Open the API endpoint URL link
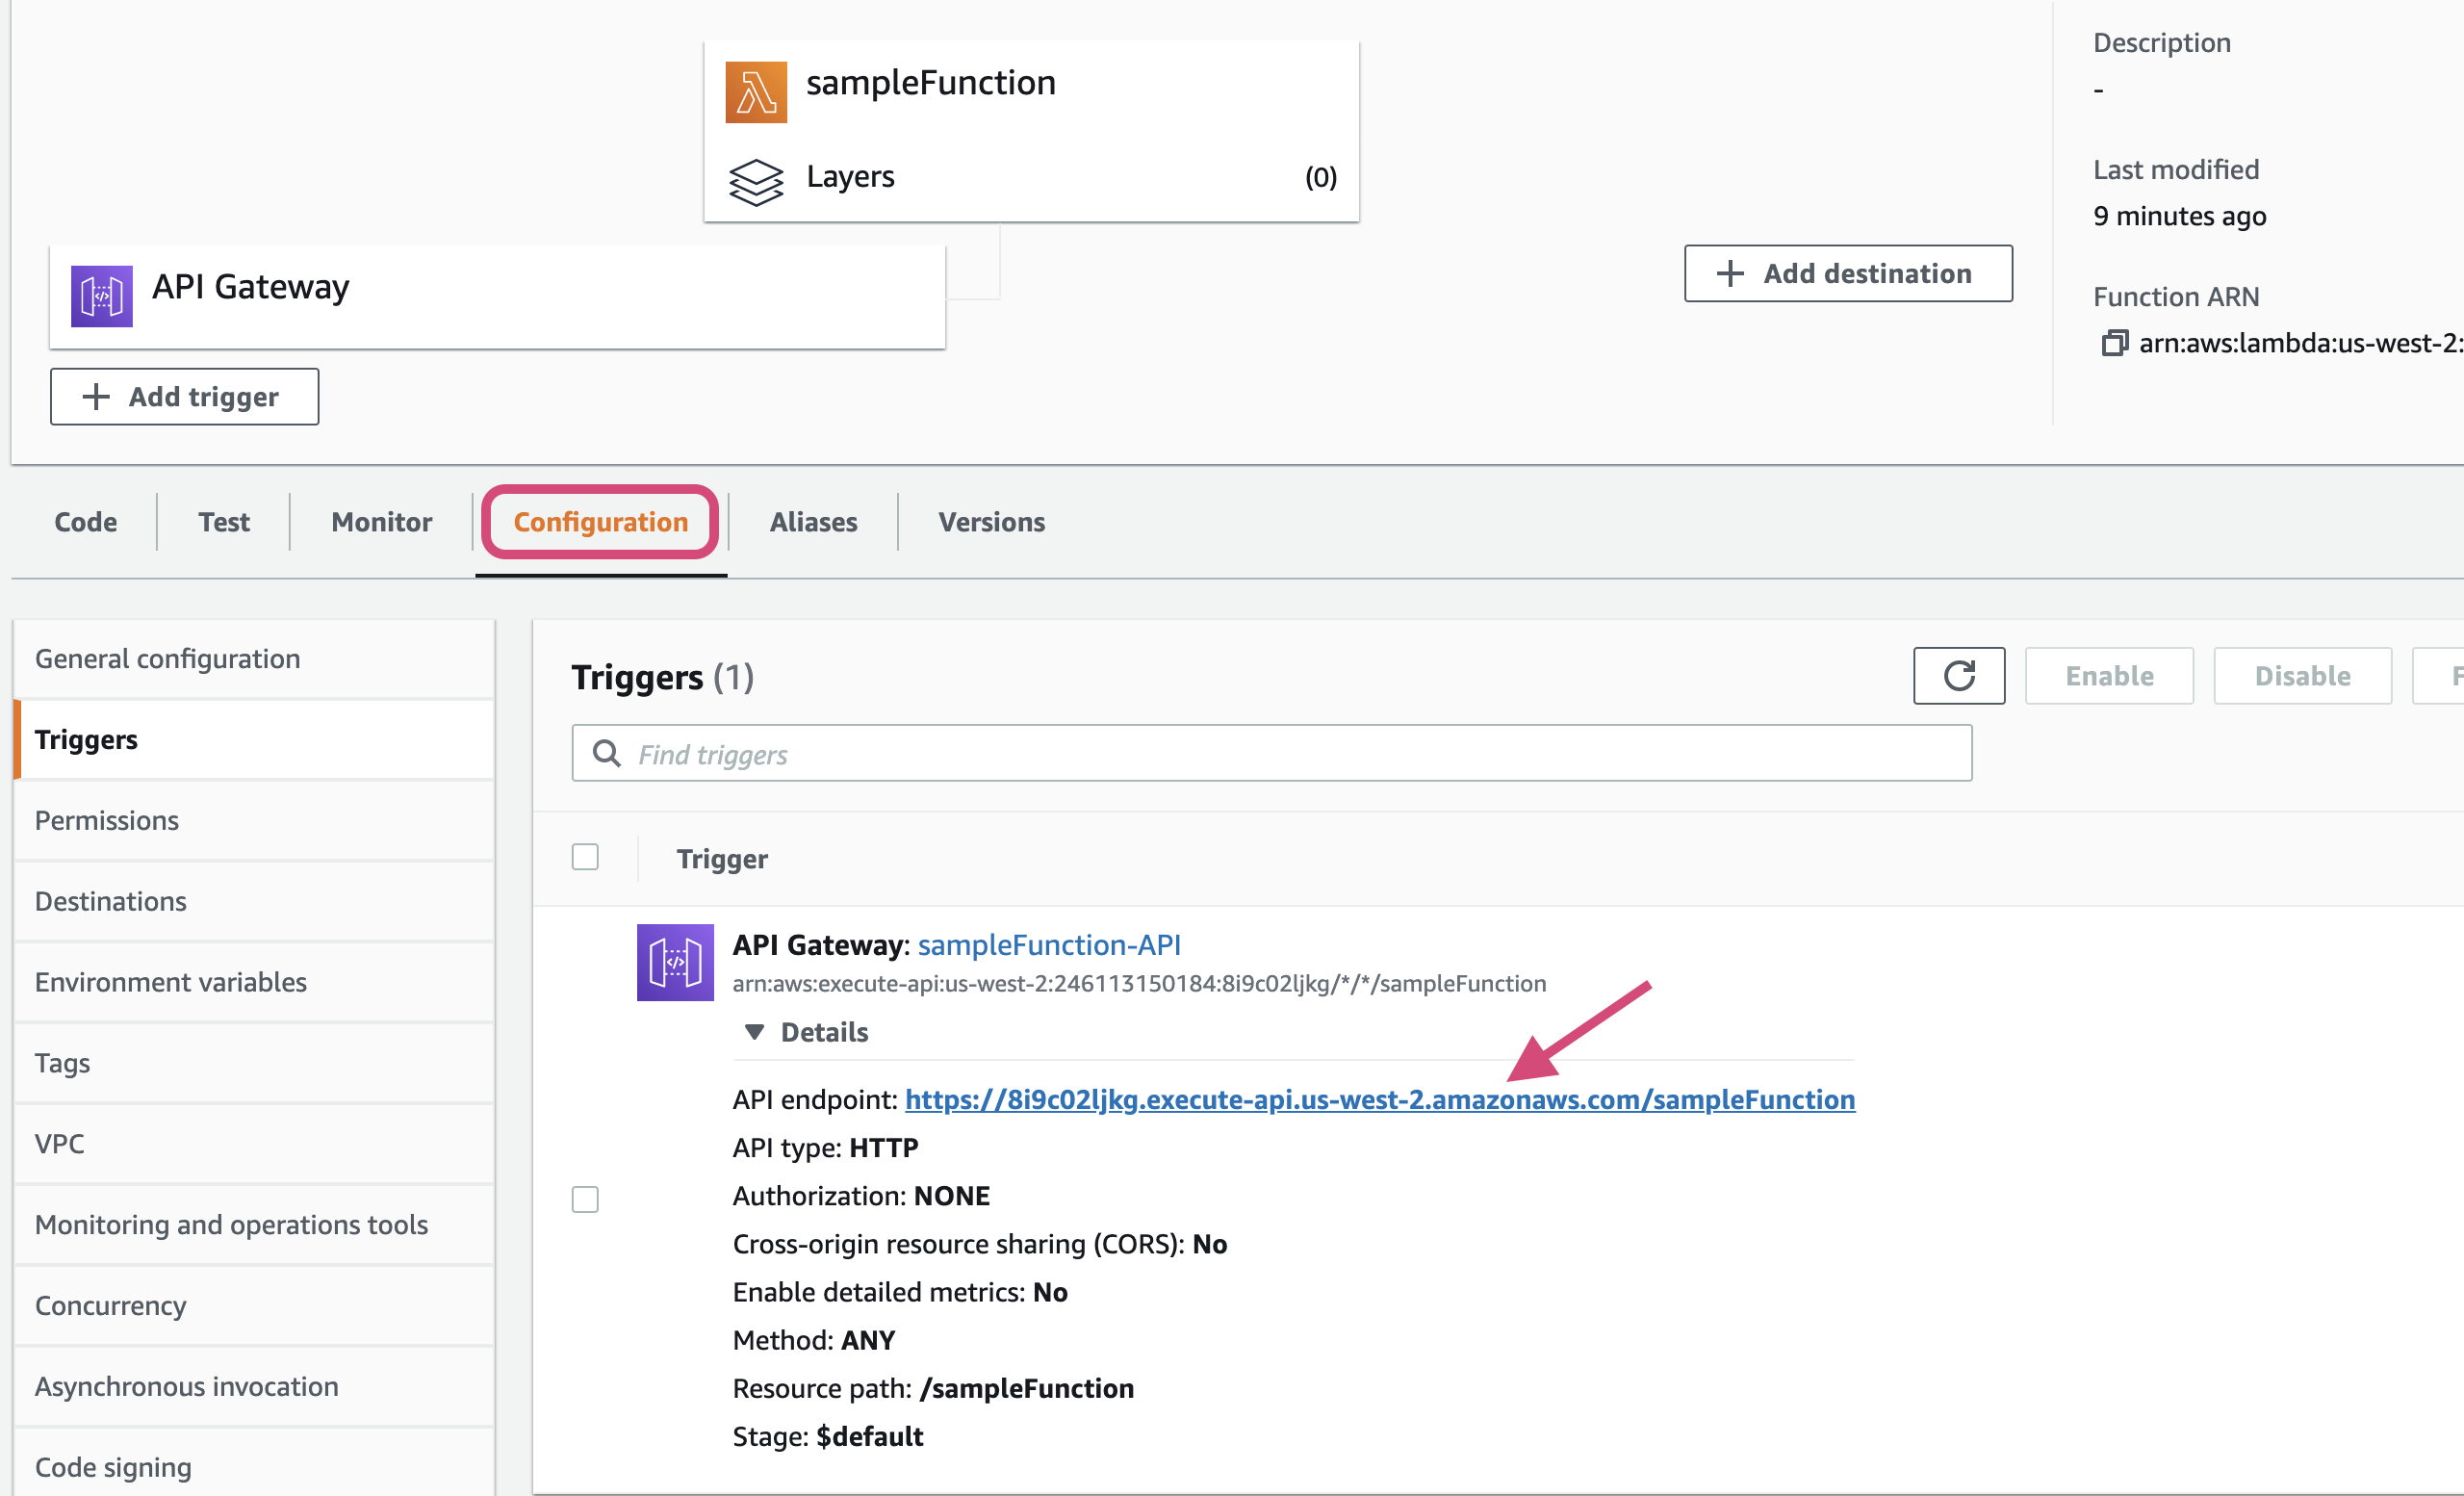The width and height of the screenshot is (2464, 1496). pos(1379,1099)
